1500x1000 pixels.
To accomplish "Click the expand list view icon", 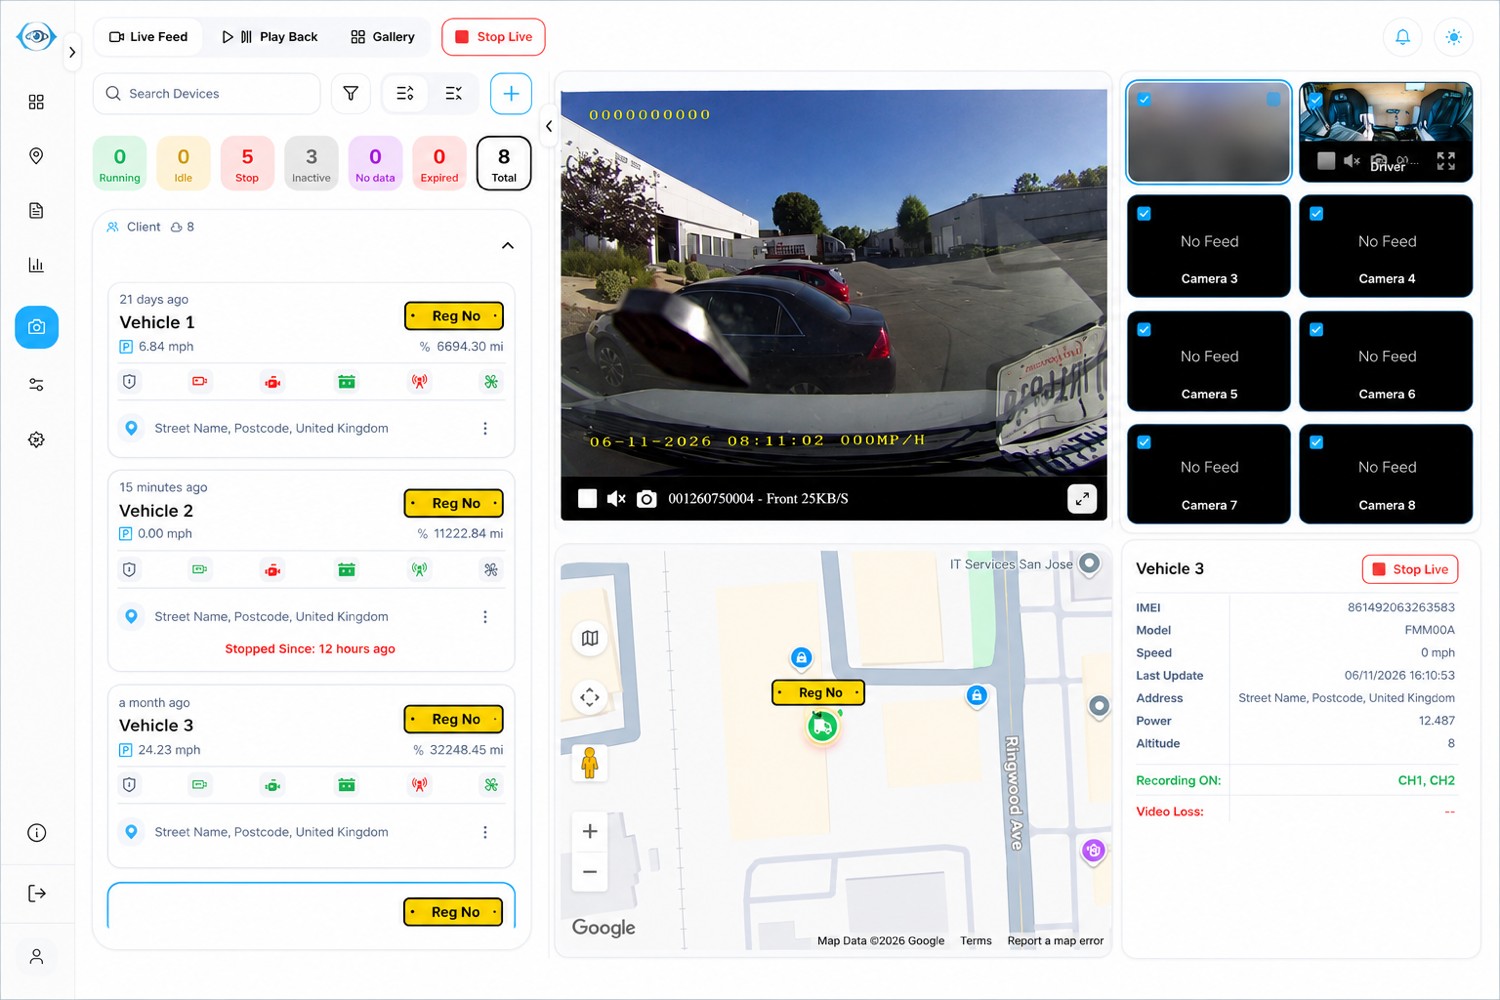I will tap(405, 93).
